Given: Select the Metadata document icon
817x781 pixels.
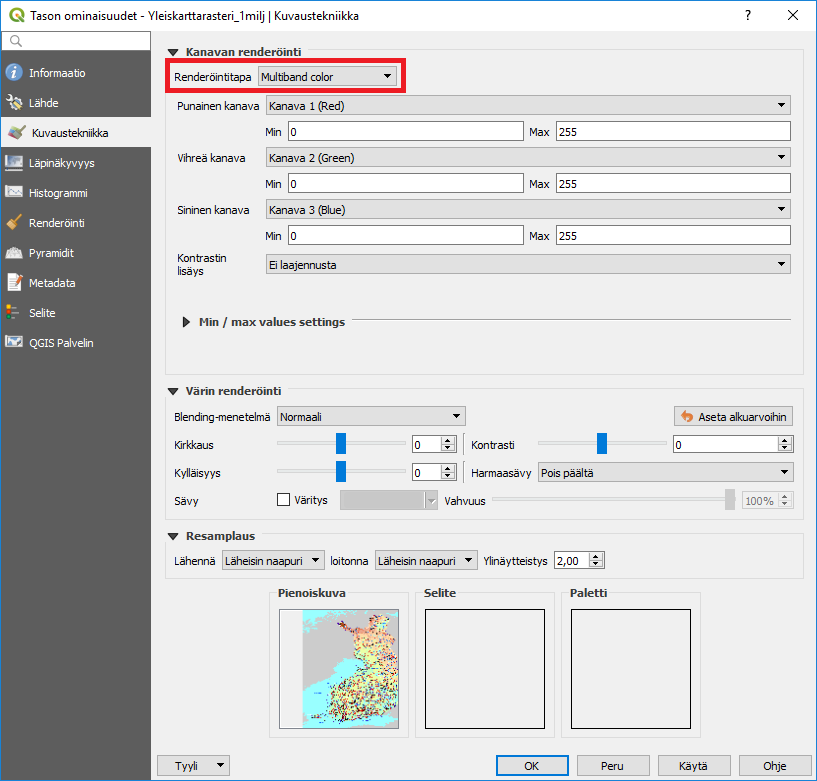Looking at the screenshot, I should [x=14, y=283].
